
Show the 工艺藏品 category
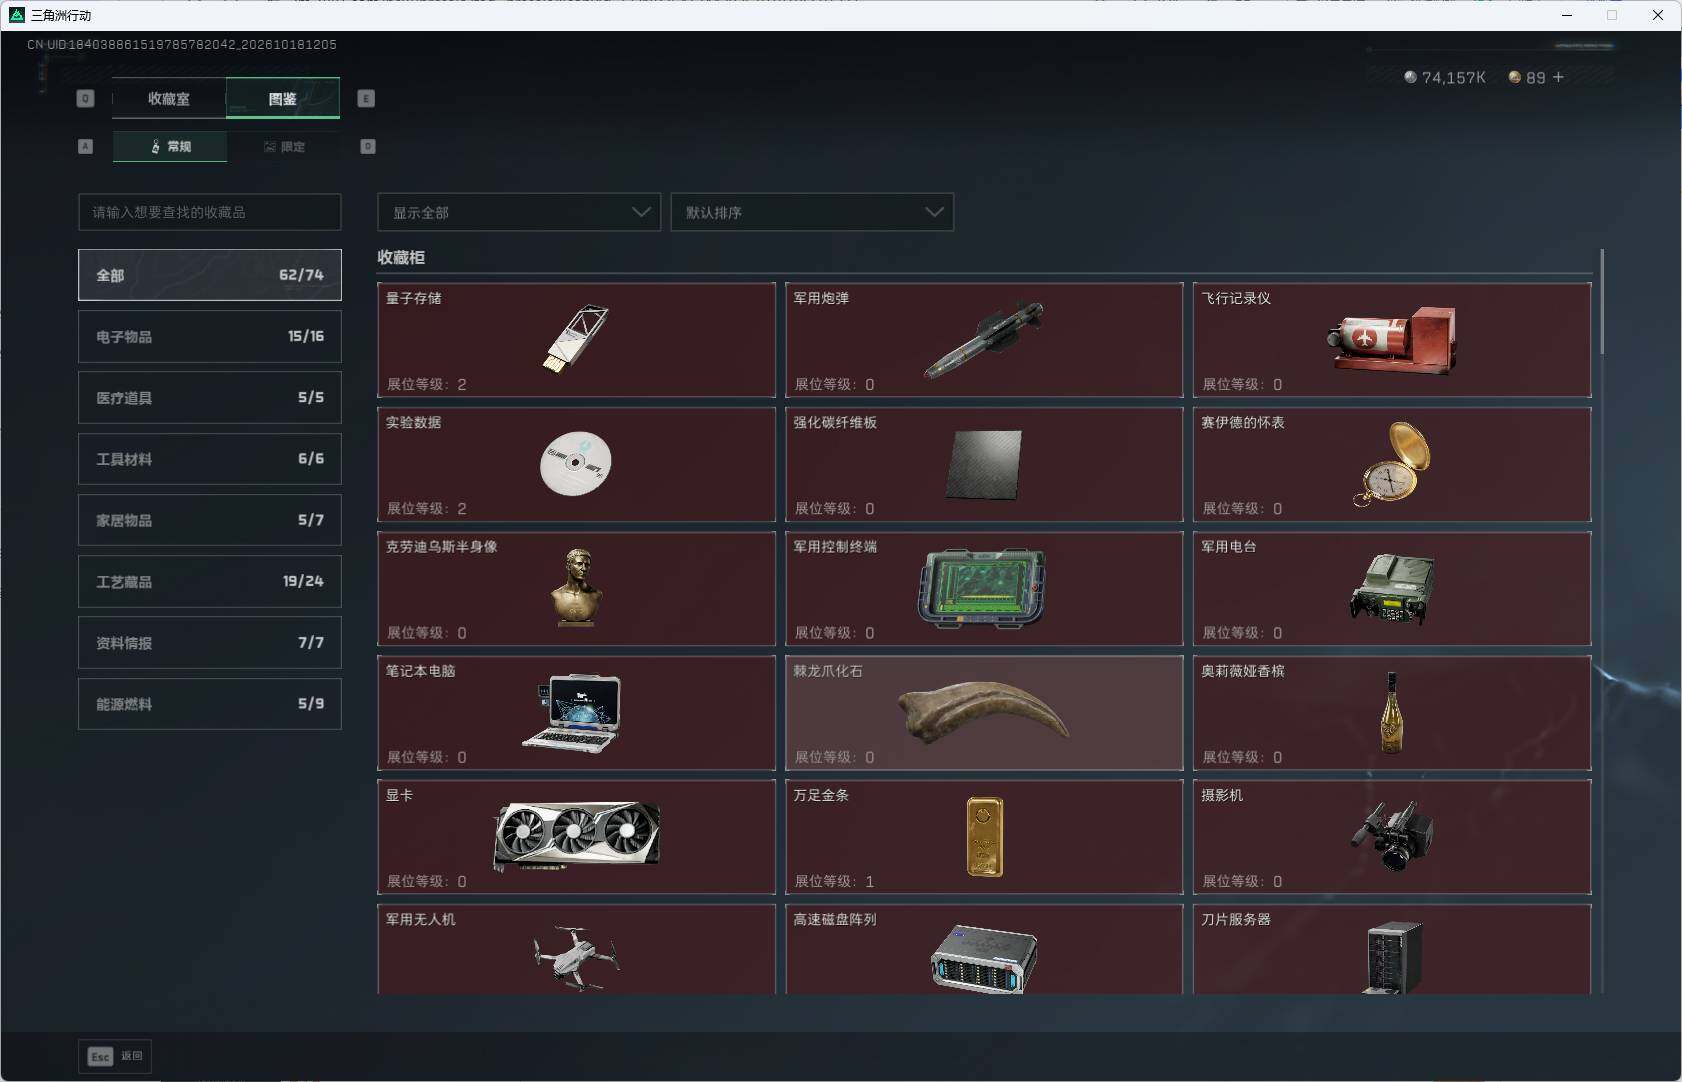tap(210, 581)
